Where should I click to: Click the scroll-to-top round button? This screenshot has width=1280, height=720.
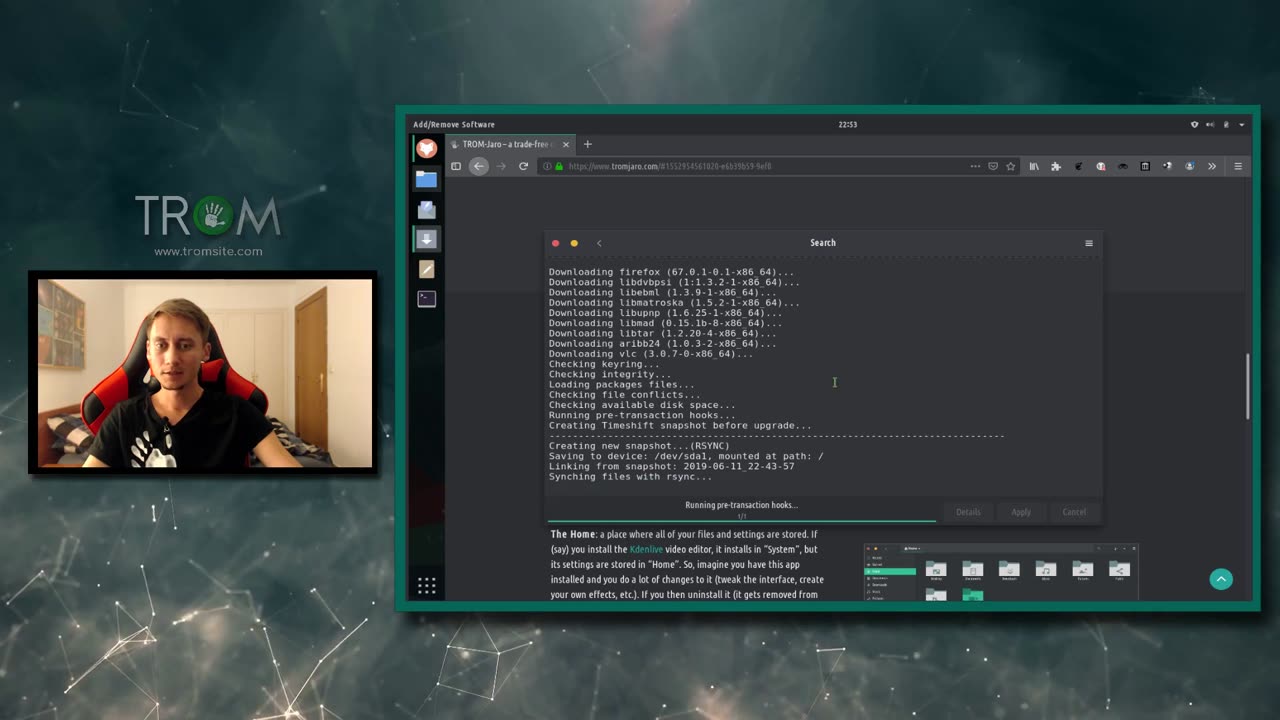(x=1221, y=579)
